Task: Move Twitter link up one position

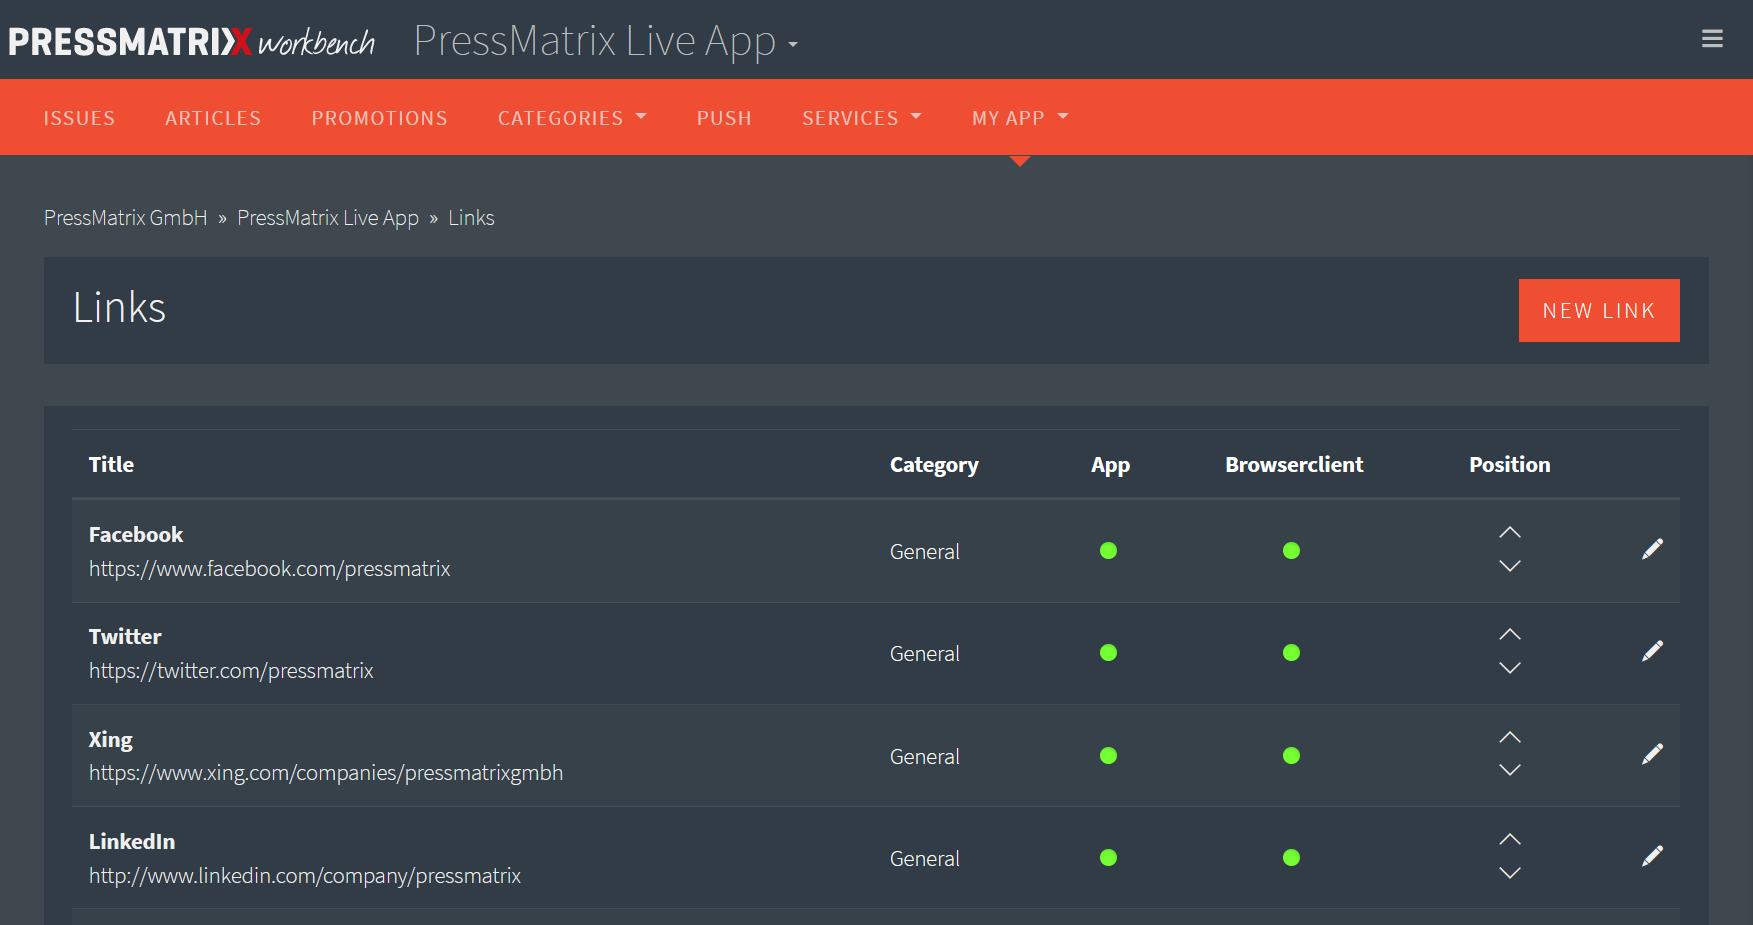Action: coord(1510,635)
